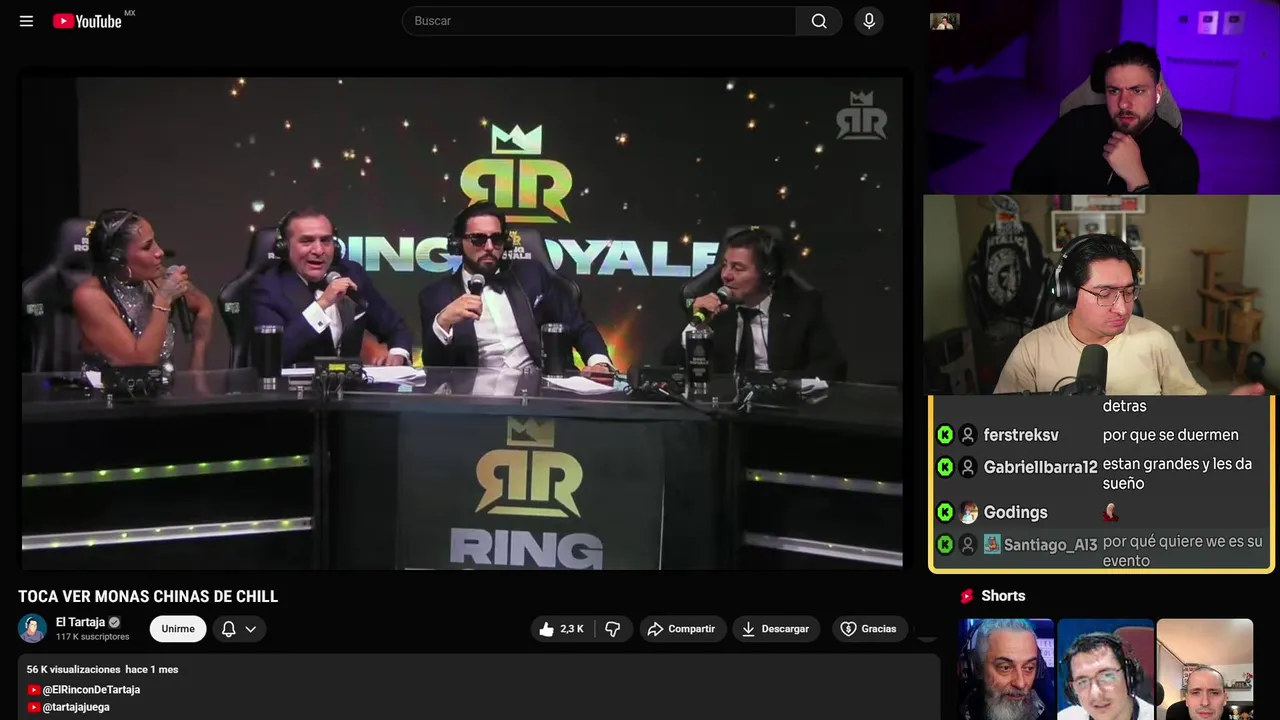Open Short with man in headphones and glasses
Screen dimensions: 1280x720
1105,669
